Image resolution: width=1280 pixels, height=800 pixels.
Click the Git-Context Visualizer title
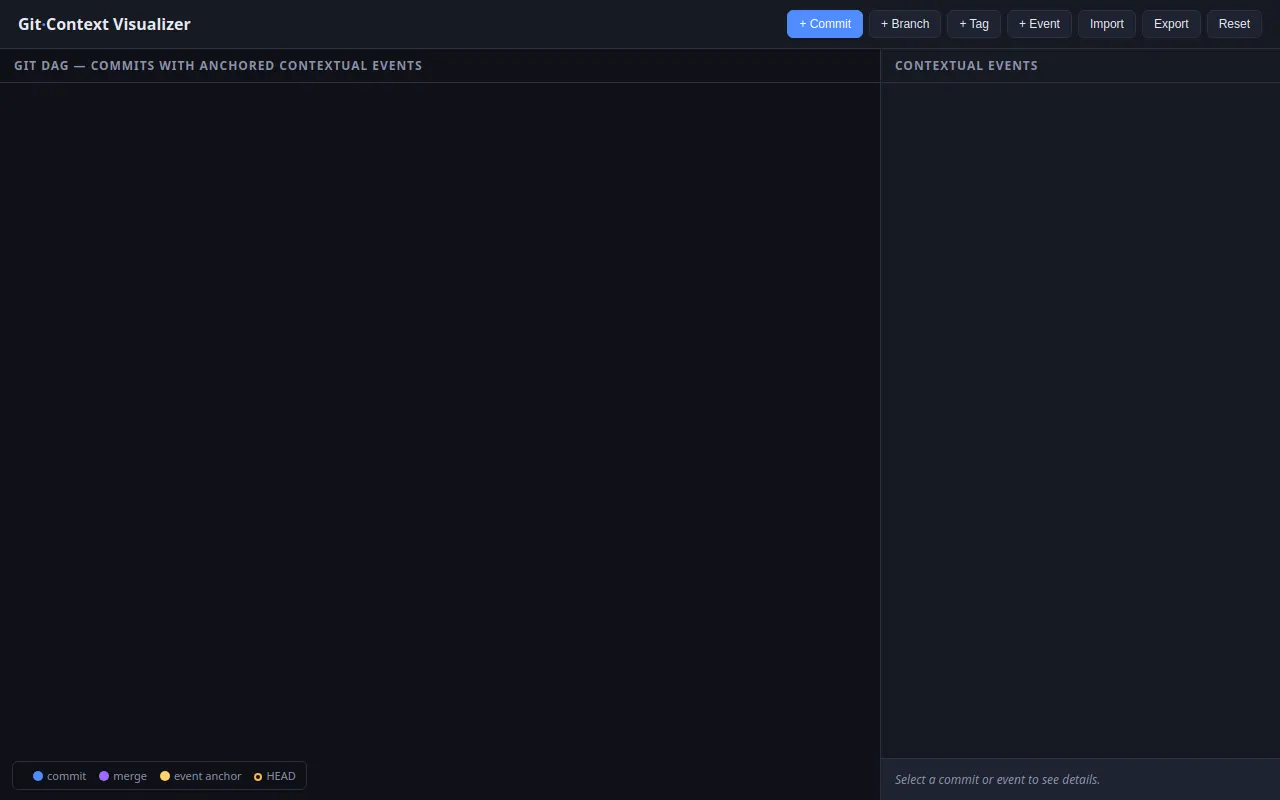pos(104,24)
